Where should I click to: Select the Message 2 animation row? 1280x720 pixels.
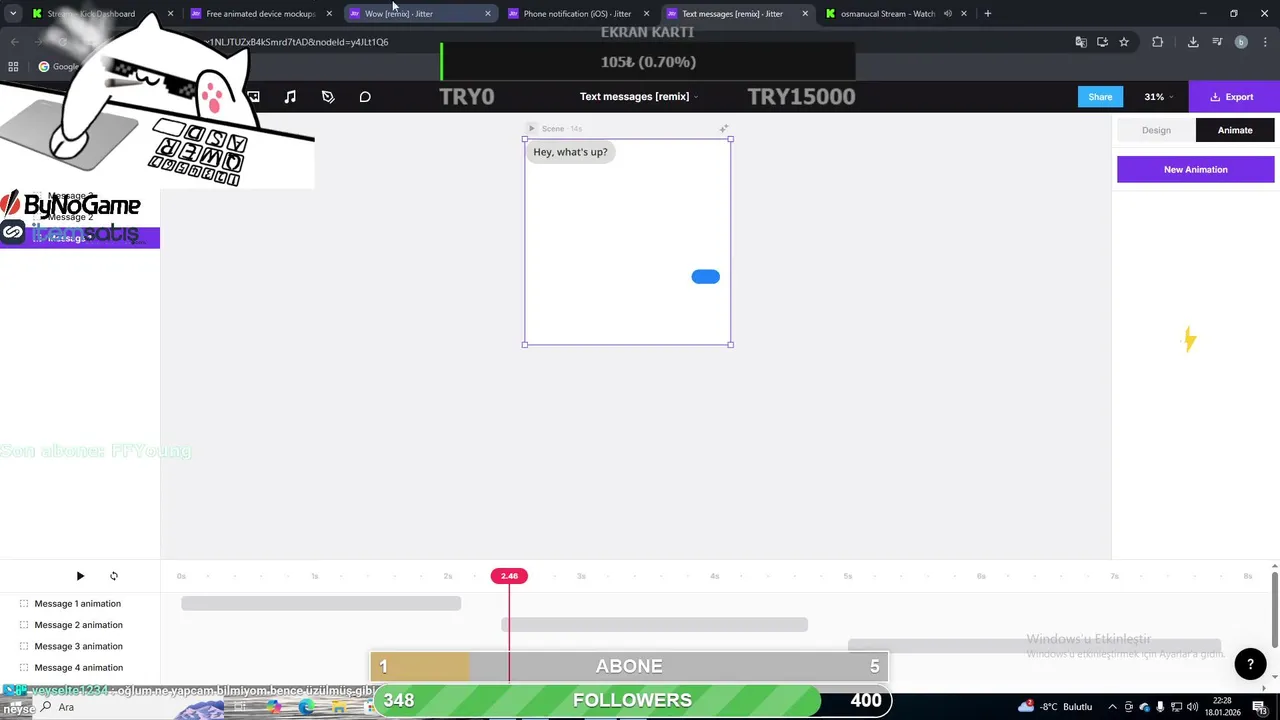pos(80,625)
